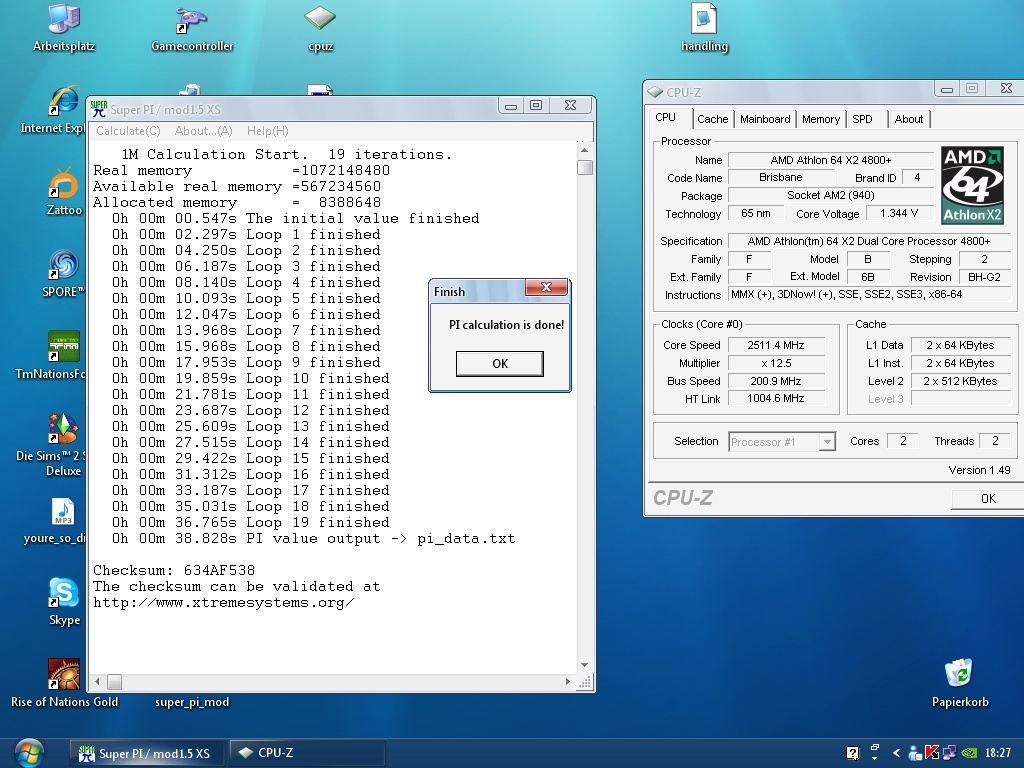Open the Help(H) menu in Super PI
The height and width of the screenshot is (768, 1024).
pos(267,131)
